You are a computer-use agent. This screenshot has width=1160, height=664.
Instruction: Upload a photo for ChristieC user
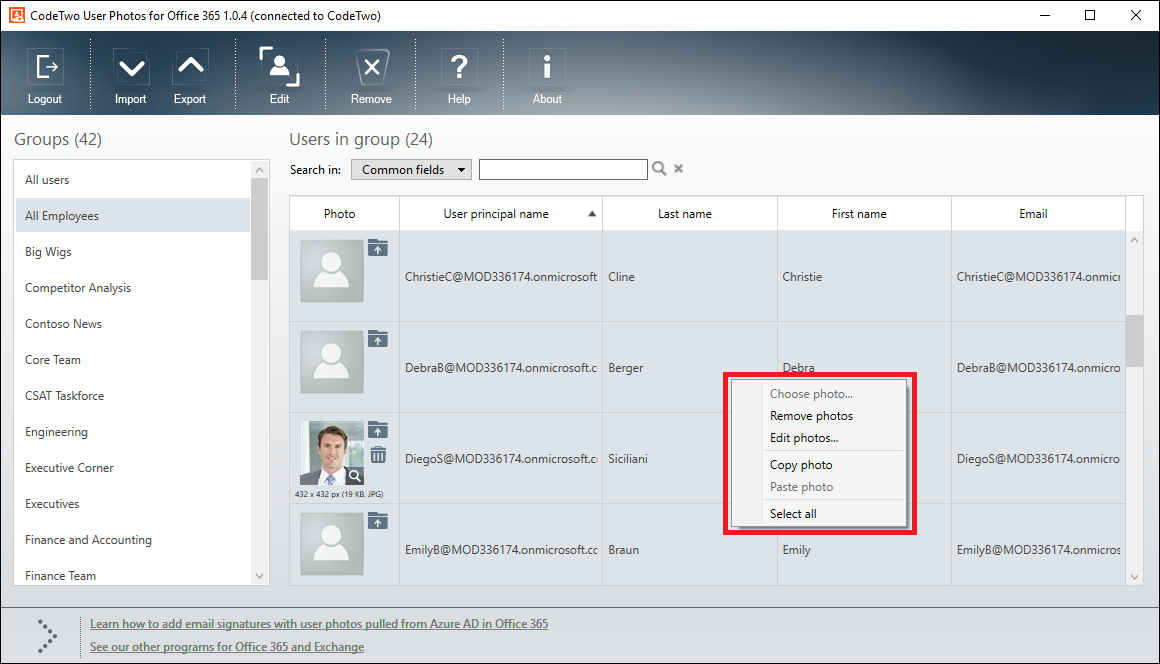[x=378, y=248]
